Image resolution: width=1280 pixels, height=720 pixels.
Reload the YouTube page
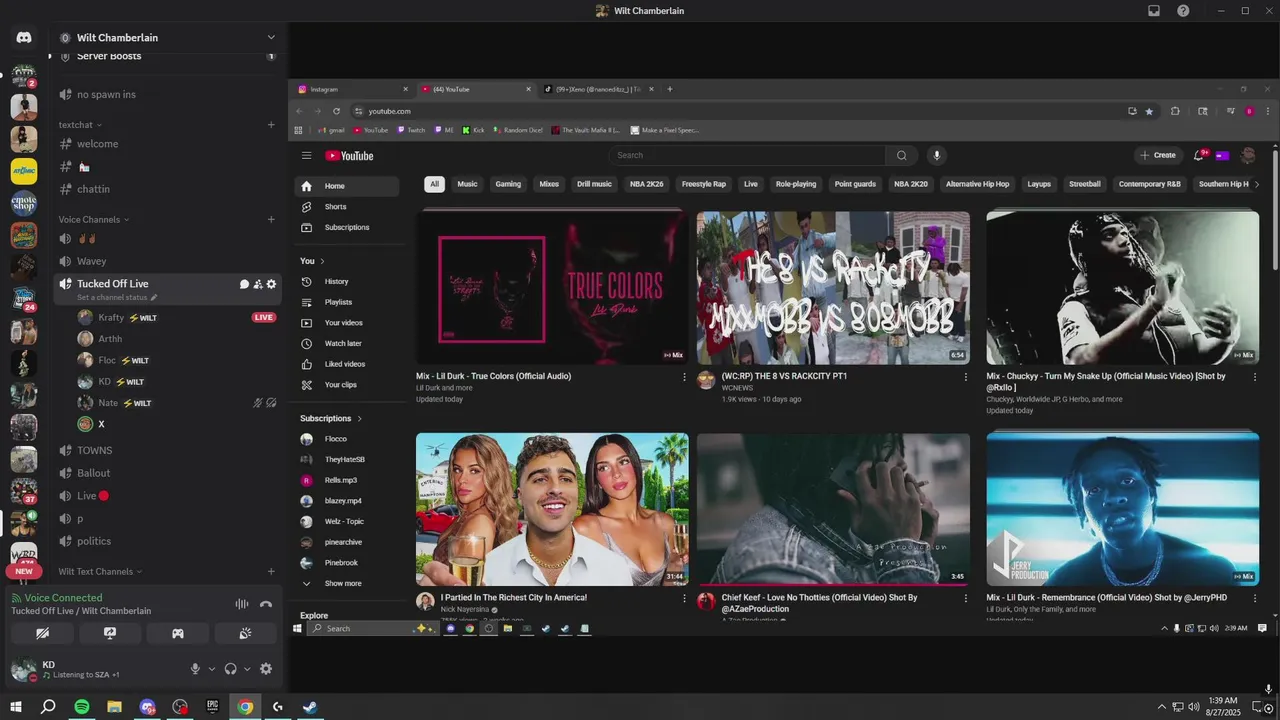(336, 111)
